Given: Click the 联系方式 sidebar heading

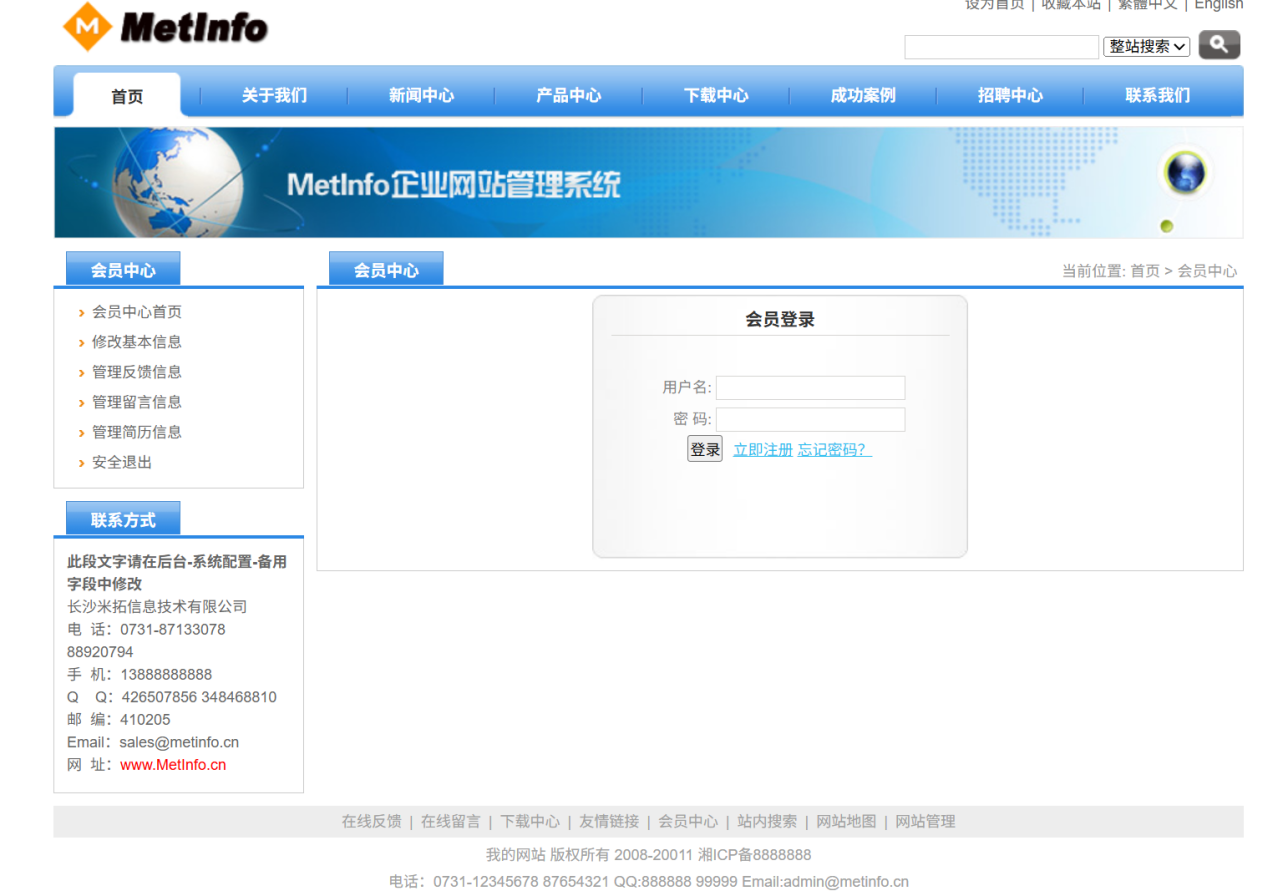Looking at the screenshot, I should (123, 520).
